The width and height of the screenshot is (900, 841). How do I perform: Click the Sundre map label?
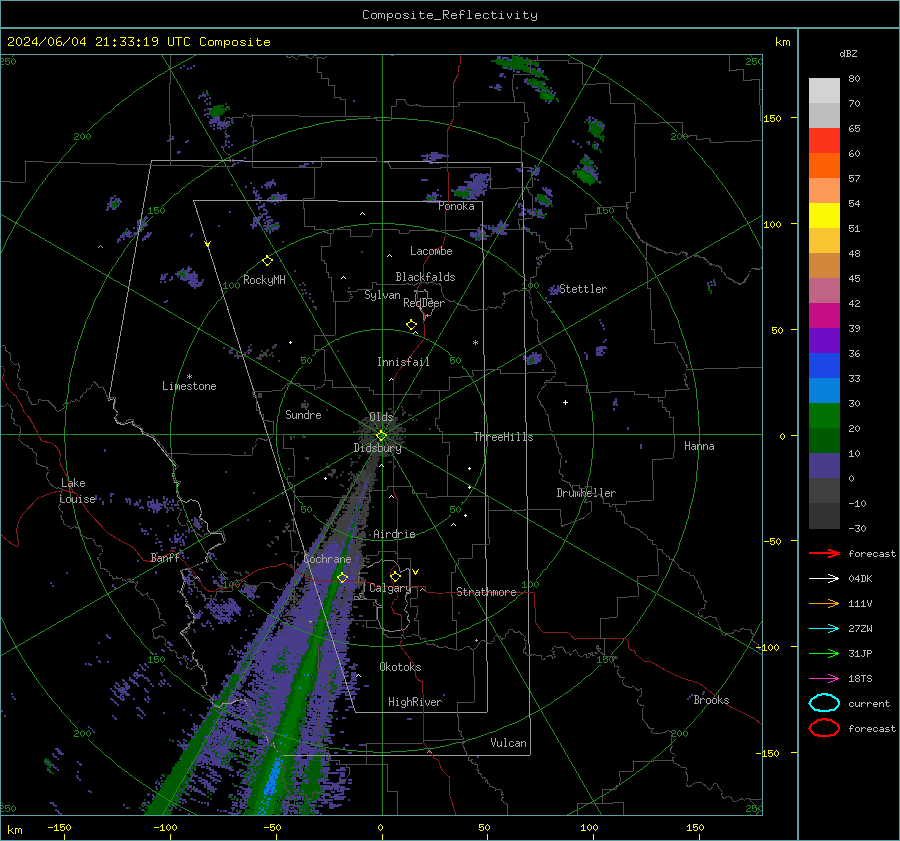click(303, 414)
